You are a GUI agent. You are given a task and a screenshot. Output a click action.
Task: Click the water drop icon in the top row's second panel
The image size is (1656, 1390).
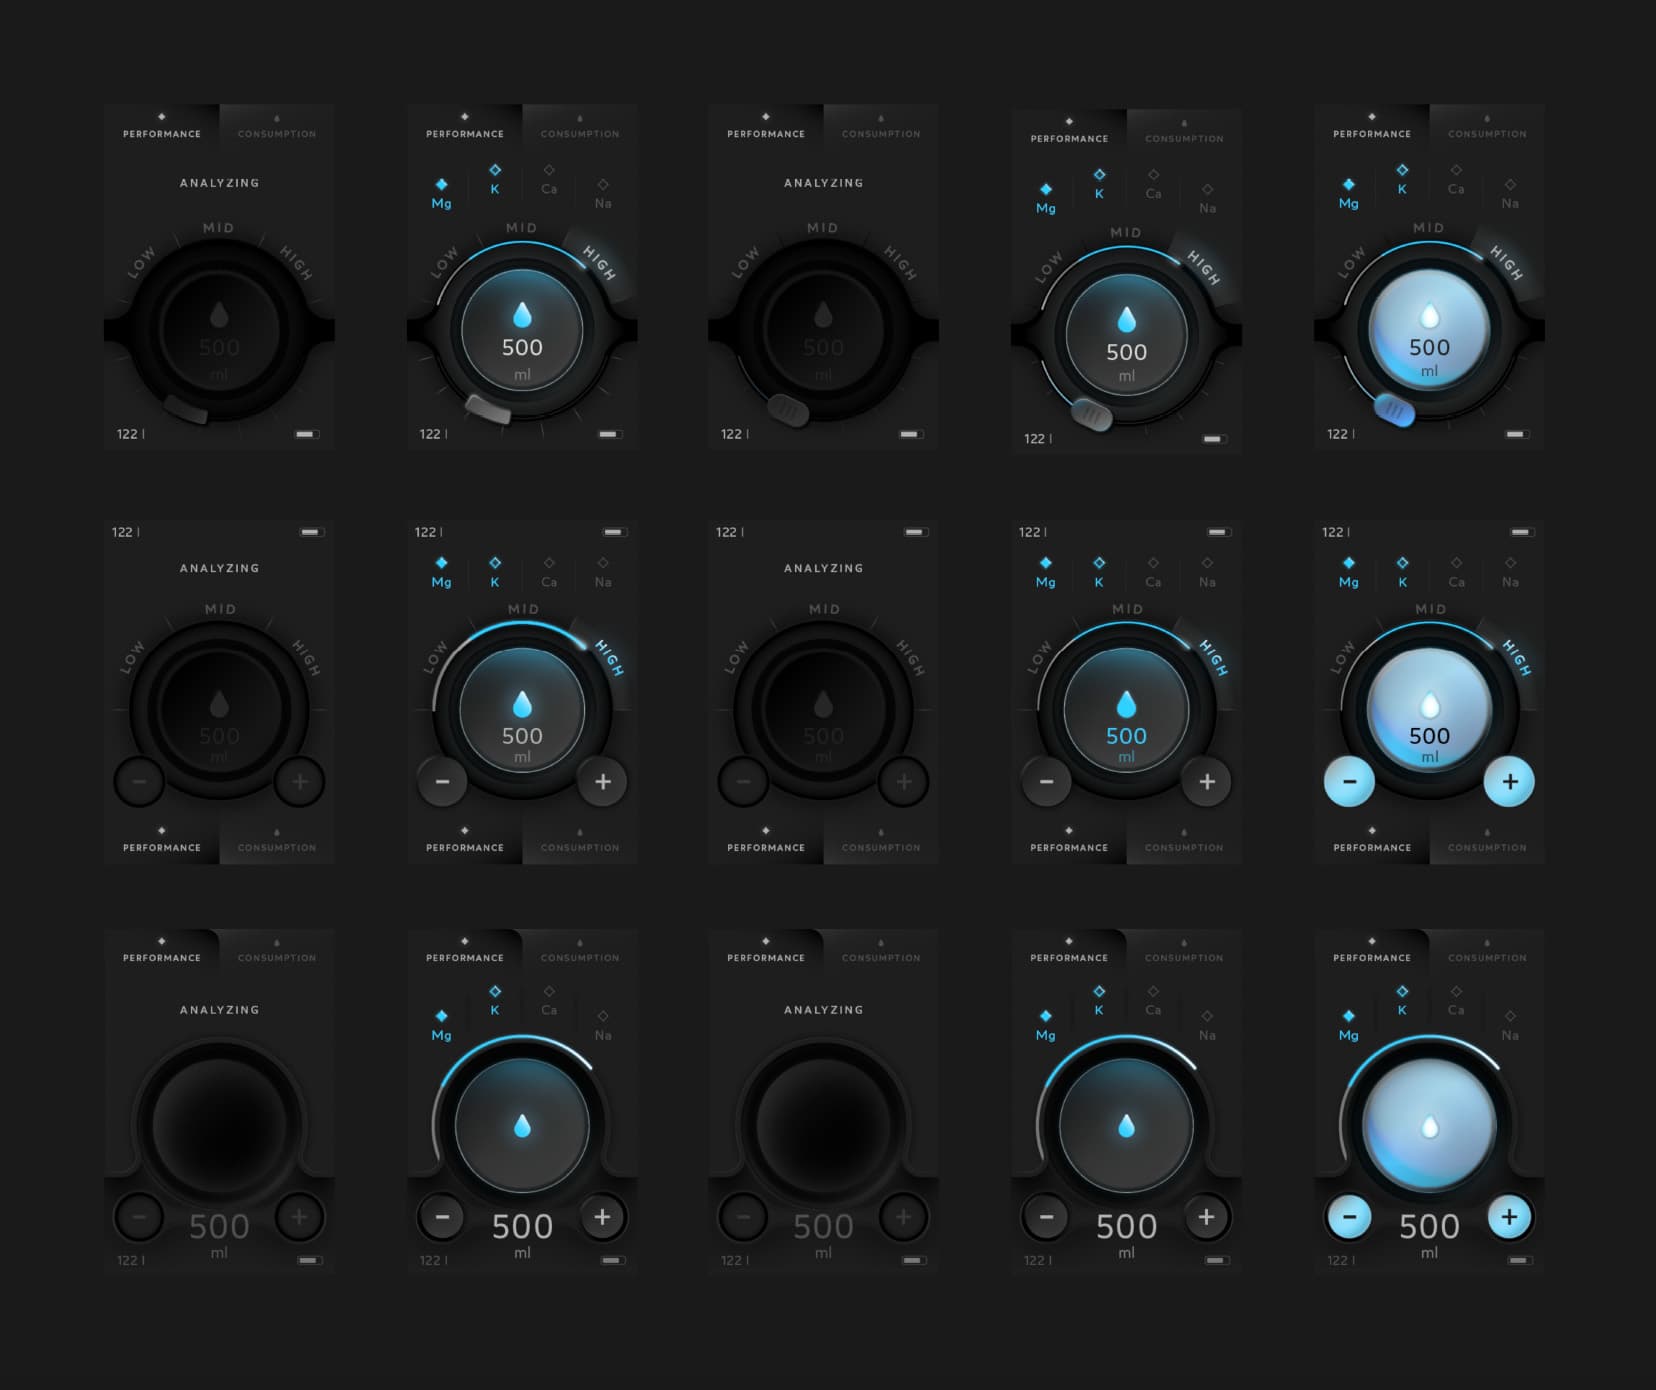pyautogui.click(x=522, y=316)
